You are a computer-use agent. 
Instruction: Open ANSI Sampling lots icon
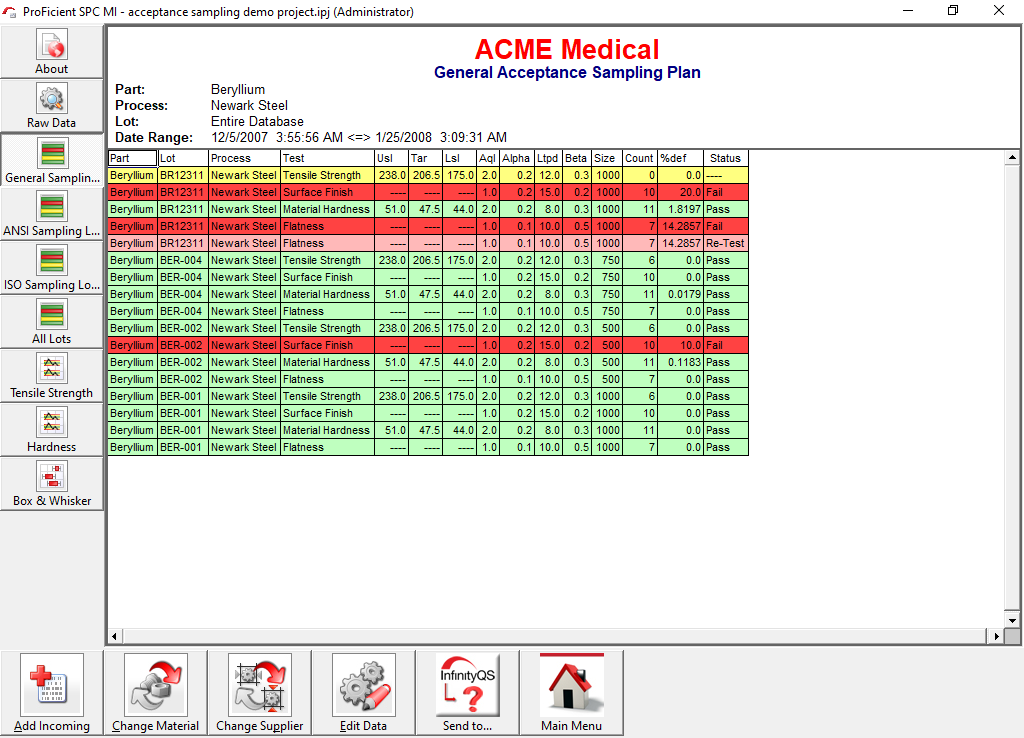(x=52, y=207)
